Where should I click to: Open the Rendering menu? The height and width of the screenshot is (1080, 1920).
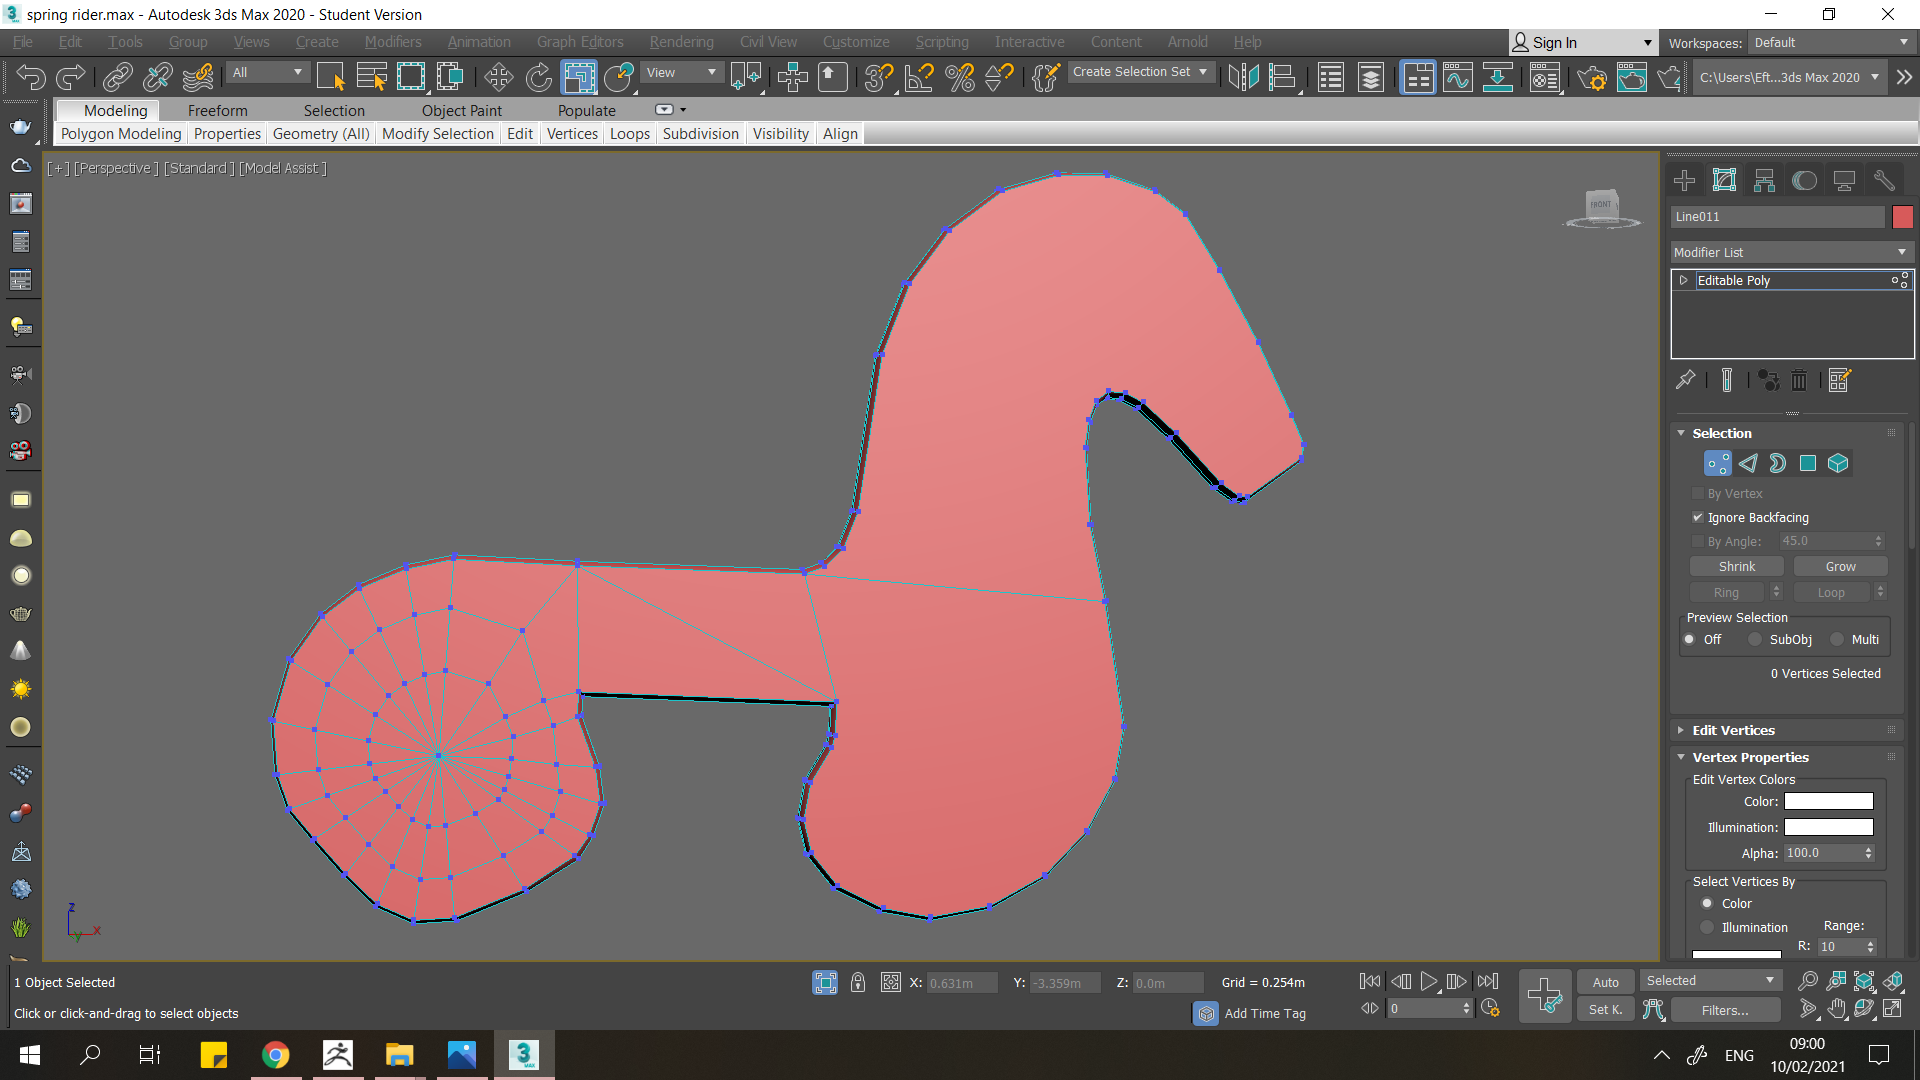[x=682, y=42]
